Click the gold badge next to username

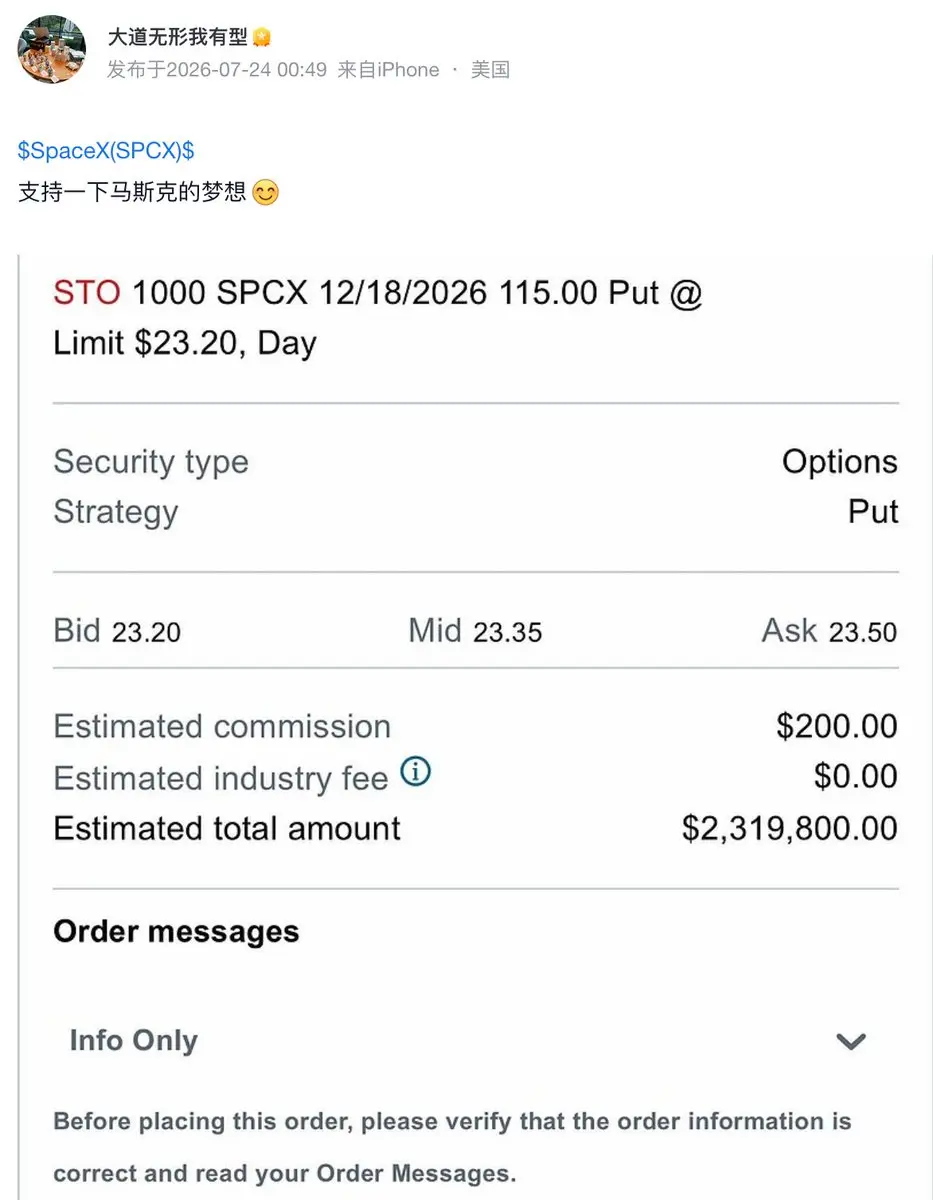pyautogui.click(x=262, y=38)
